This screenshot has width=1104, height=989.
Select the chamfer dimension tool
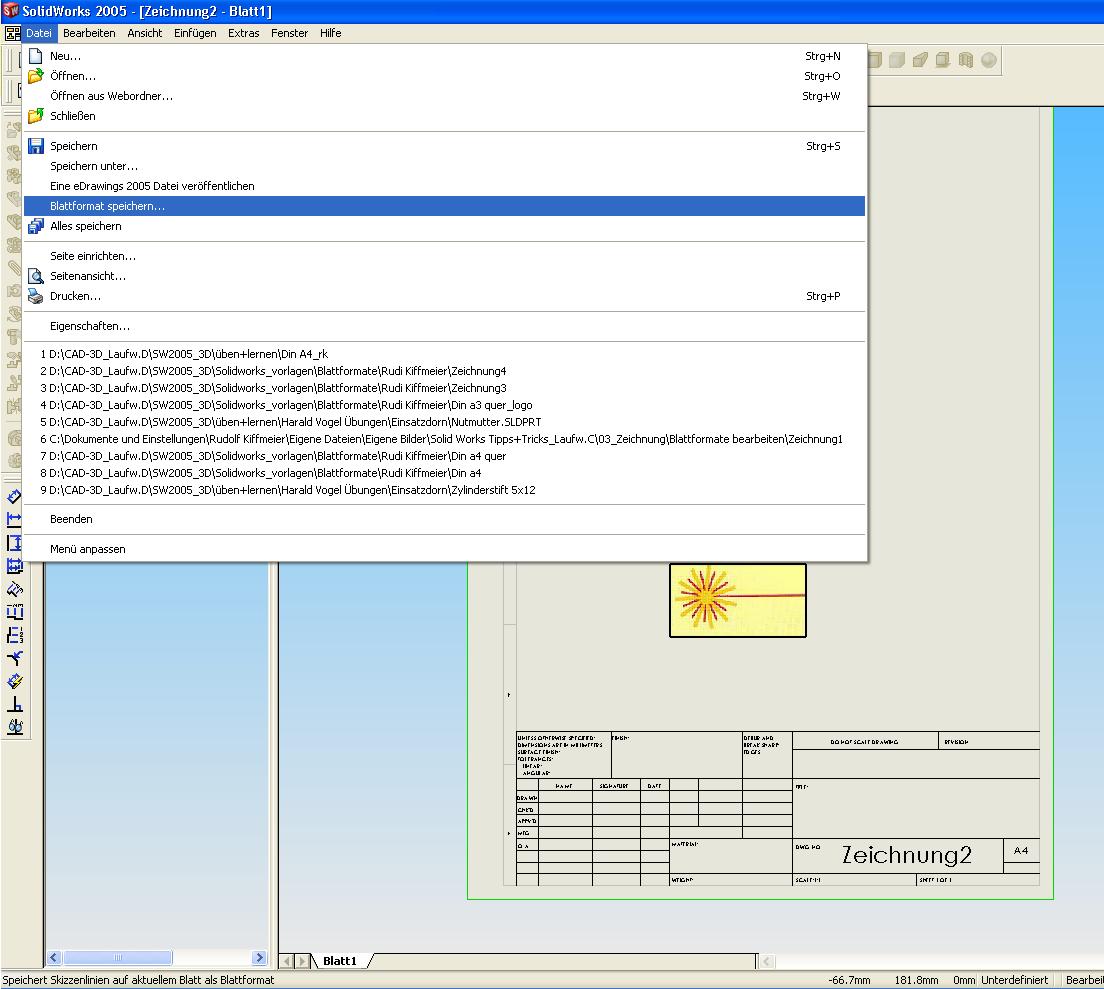click(14, 658)
